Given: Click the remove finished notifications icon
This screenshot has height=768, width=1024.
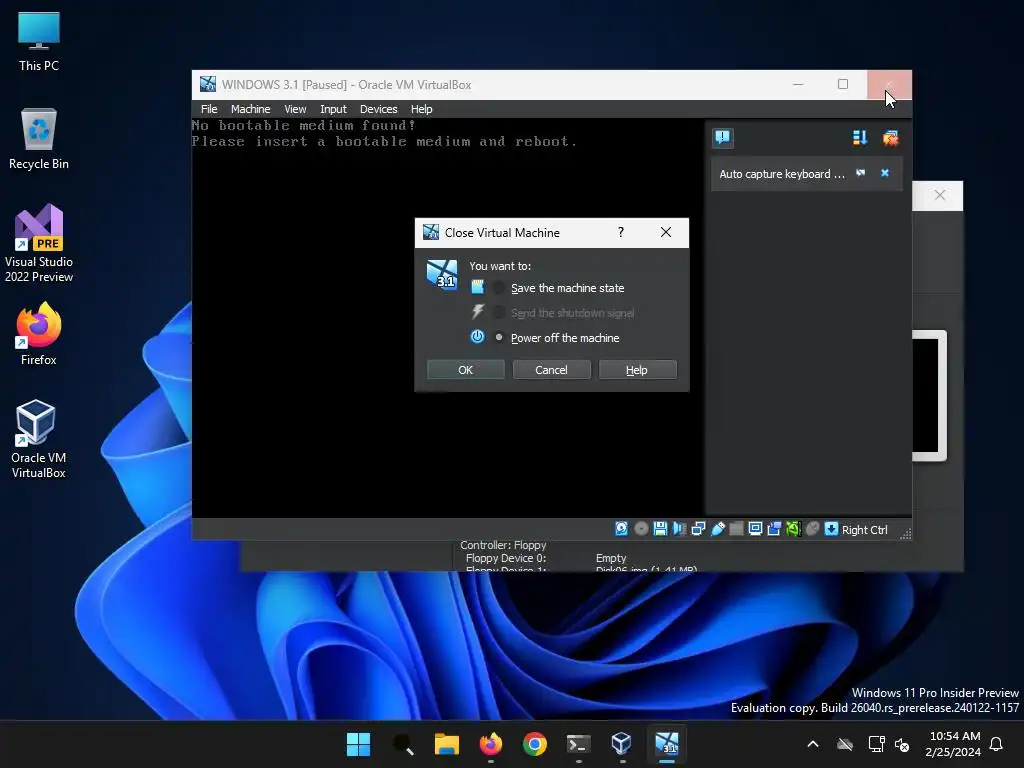Looking at the screenshot, I should click(x=890, y=138).
